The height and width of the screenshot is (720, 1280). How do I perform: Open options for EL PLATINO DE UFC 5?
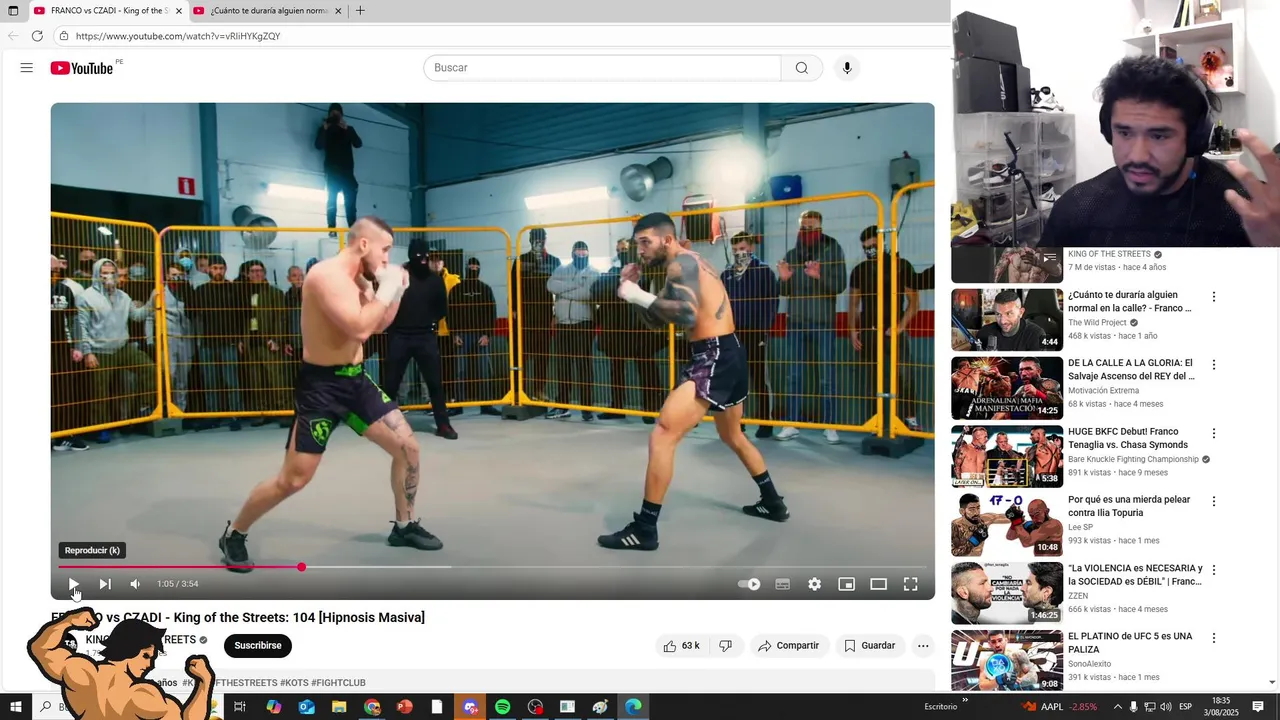point(1214,638)
